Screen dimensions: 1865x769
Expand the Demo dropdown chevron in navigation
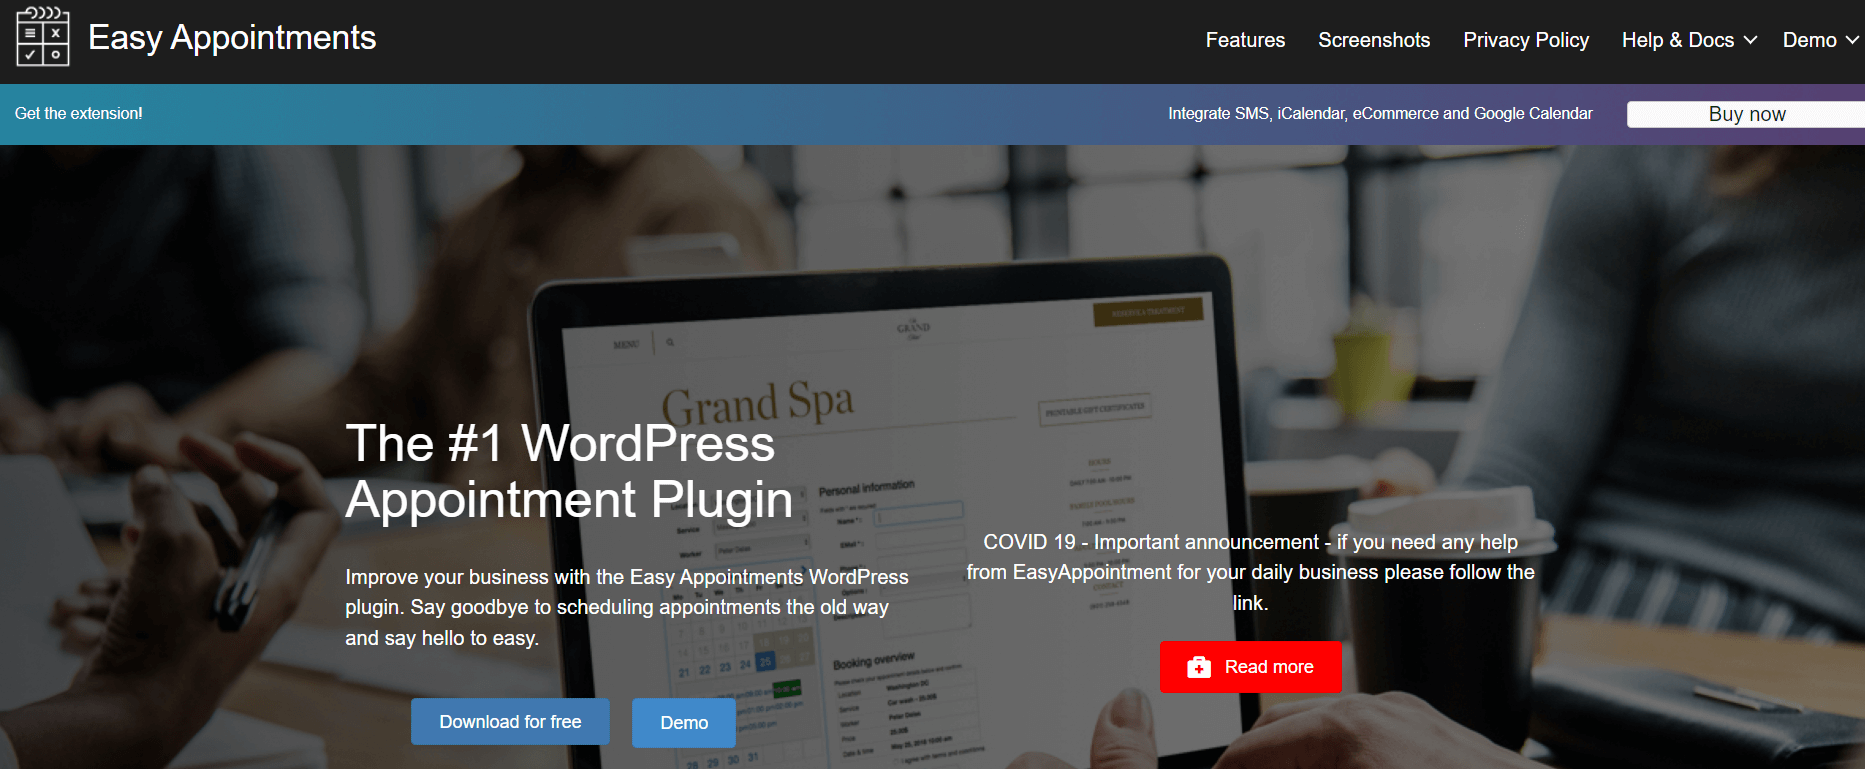pyautogui.click(x=1852, y=40)
